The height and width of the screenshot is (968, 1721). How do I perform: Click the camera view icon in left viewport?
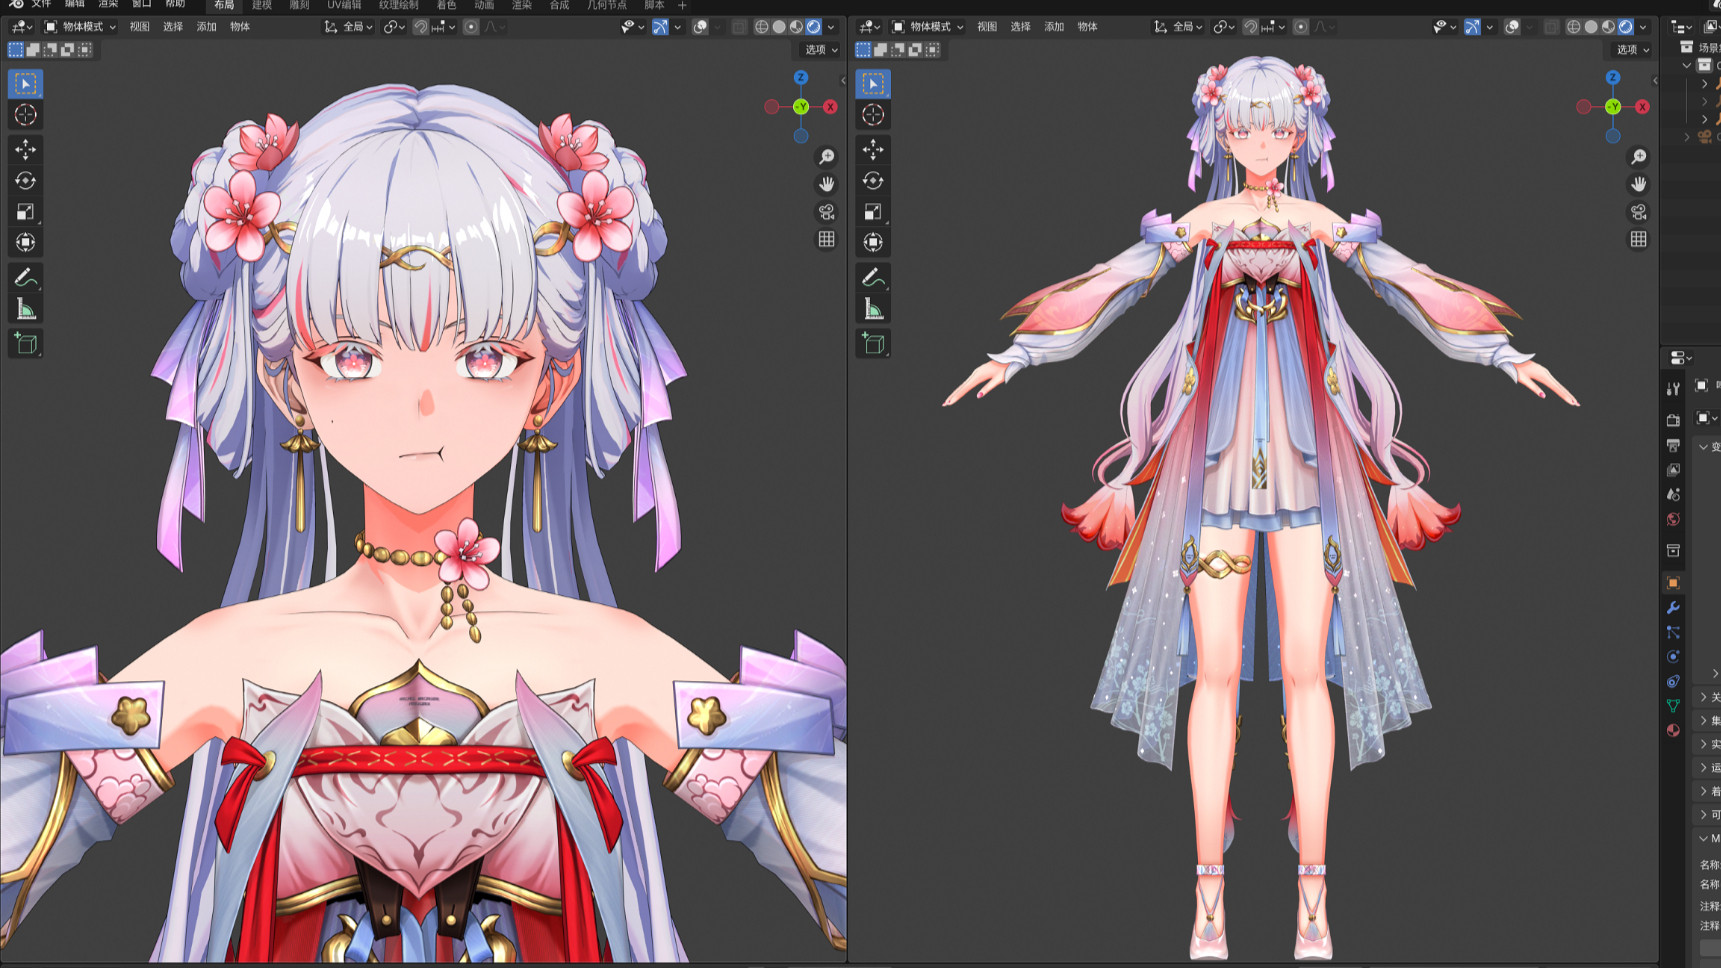[x=826, y=212]
